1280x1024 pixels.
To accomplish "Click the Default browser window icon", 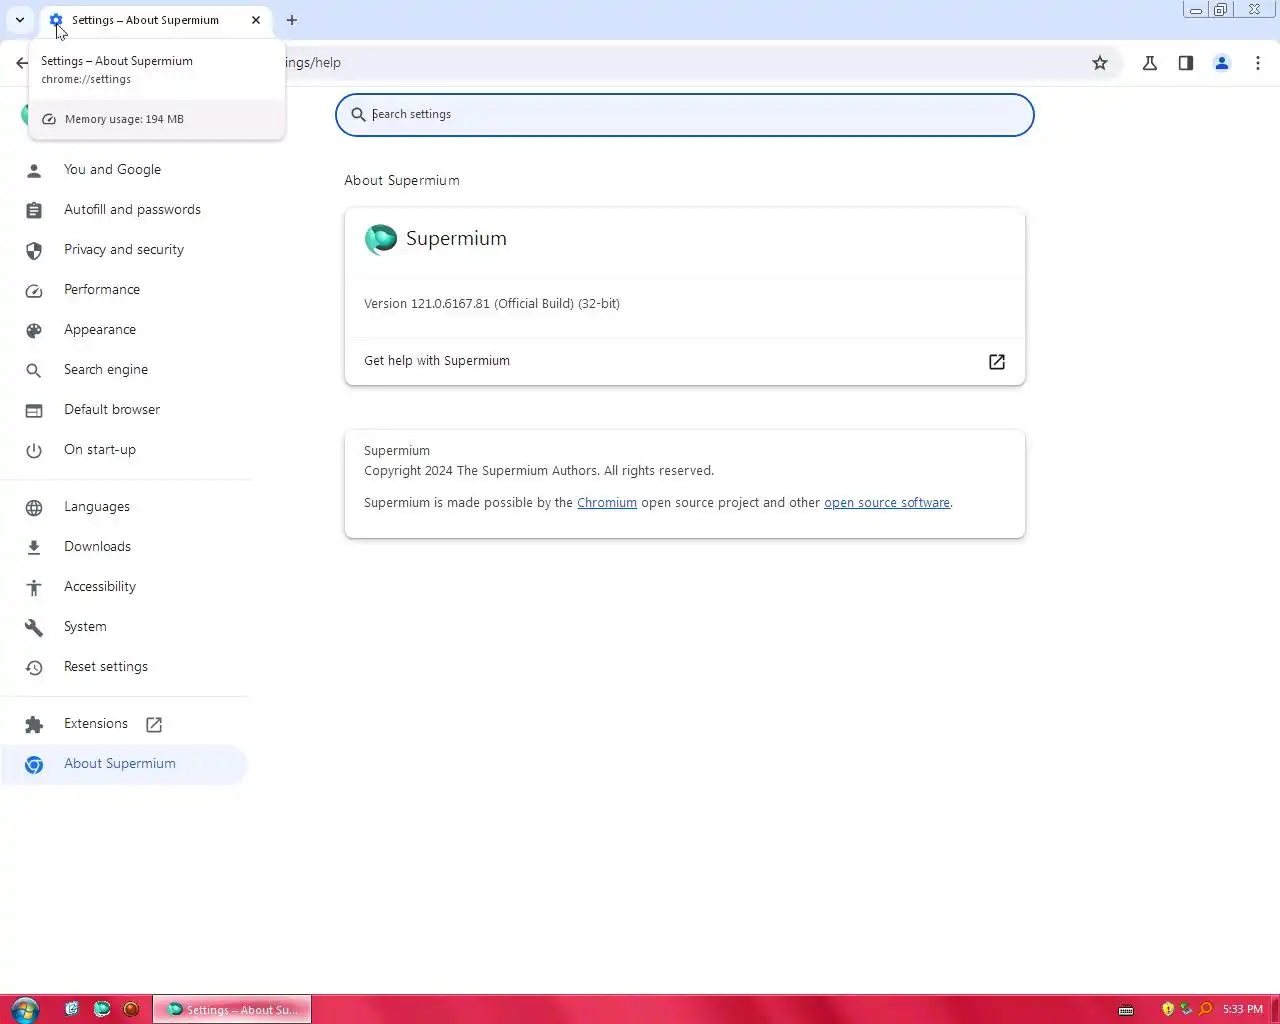I will click(x=34, y=411).
